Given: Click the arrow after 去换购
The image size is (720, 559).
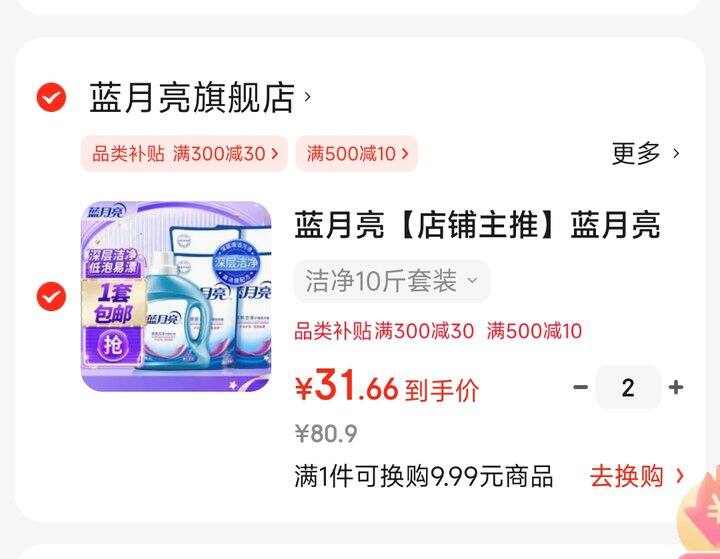Looking at the screenshot, I should (x=680, y=476).
